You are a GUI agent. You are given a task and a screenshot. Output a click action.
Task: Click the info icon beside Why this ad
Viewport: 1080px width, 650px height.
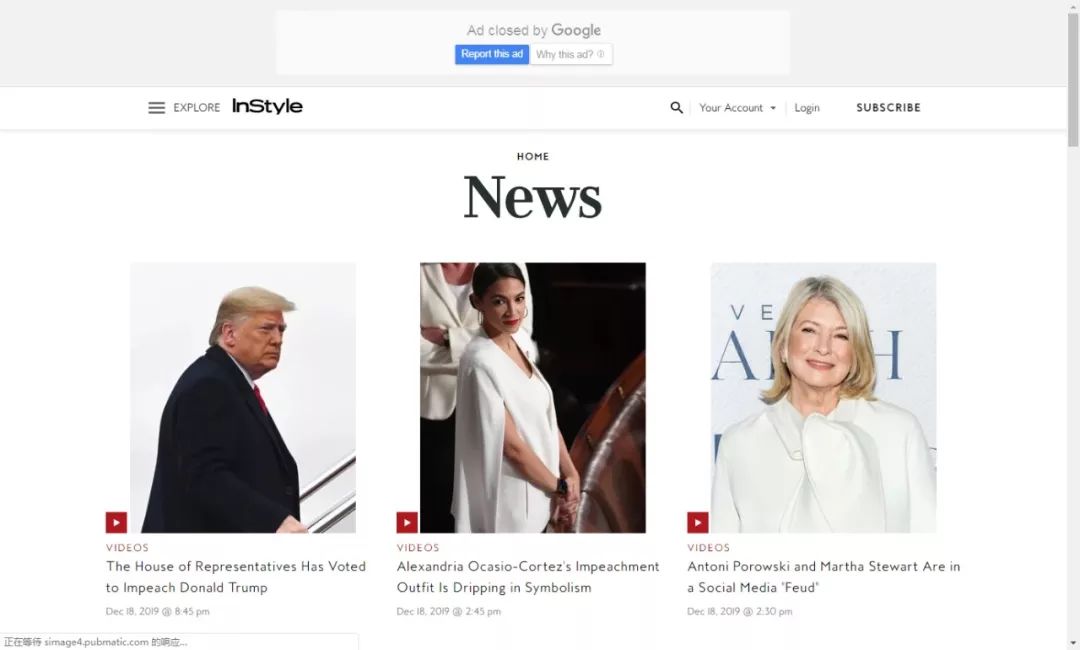tap(601, 54)
